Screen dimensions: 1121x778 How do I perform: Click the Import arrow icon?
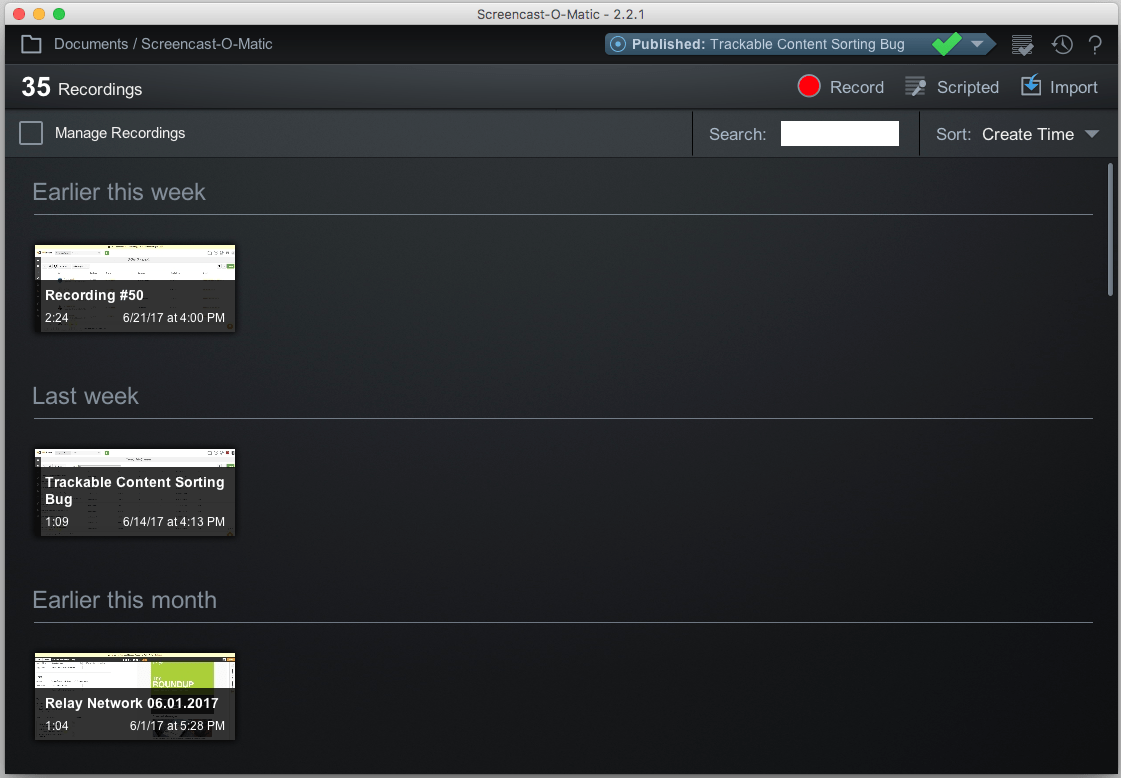coord(1031,85)
